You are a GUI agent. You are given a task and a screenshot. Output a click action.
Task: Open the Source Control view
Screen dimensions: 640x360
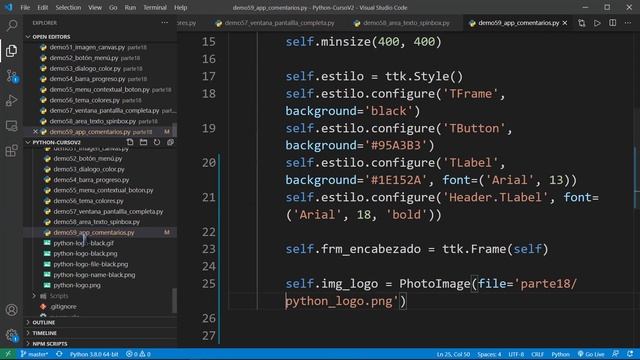(x=11, y=76)
